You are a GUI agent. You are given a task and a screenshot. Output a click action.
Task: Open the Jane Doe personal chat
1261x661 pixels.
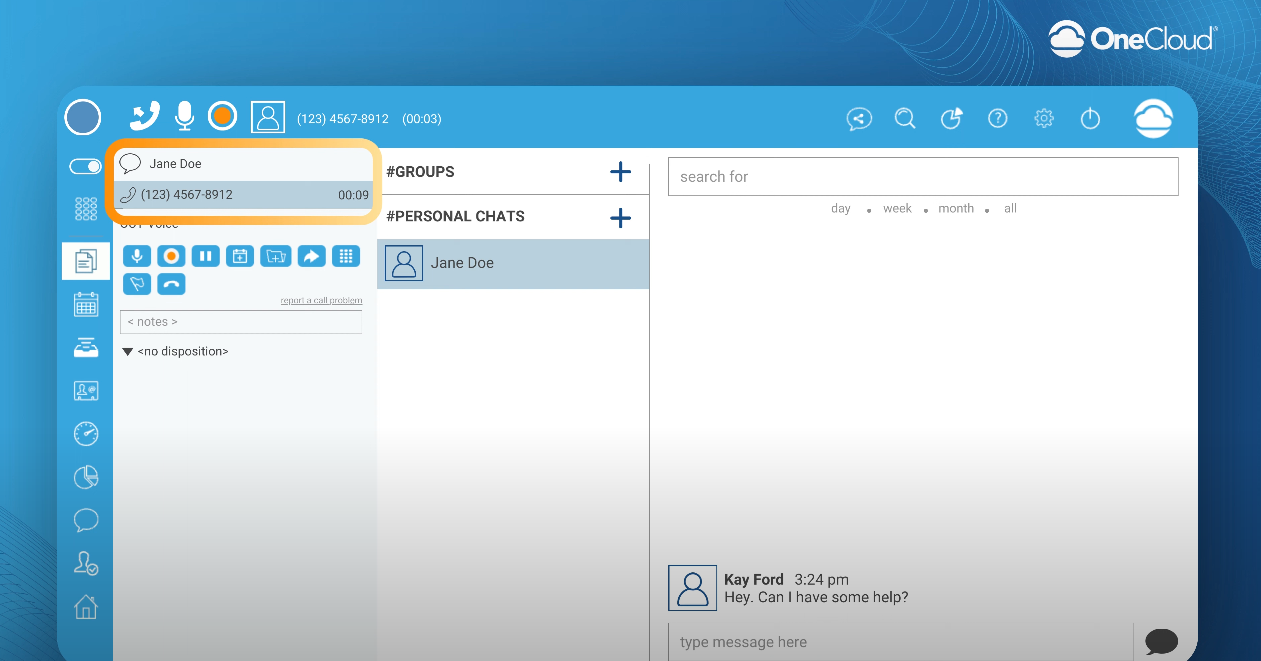(x=513, y=264)
